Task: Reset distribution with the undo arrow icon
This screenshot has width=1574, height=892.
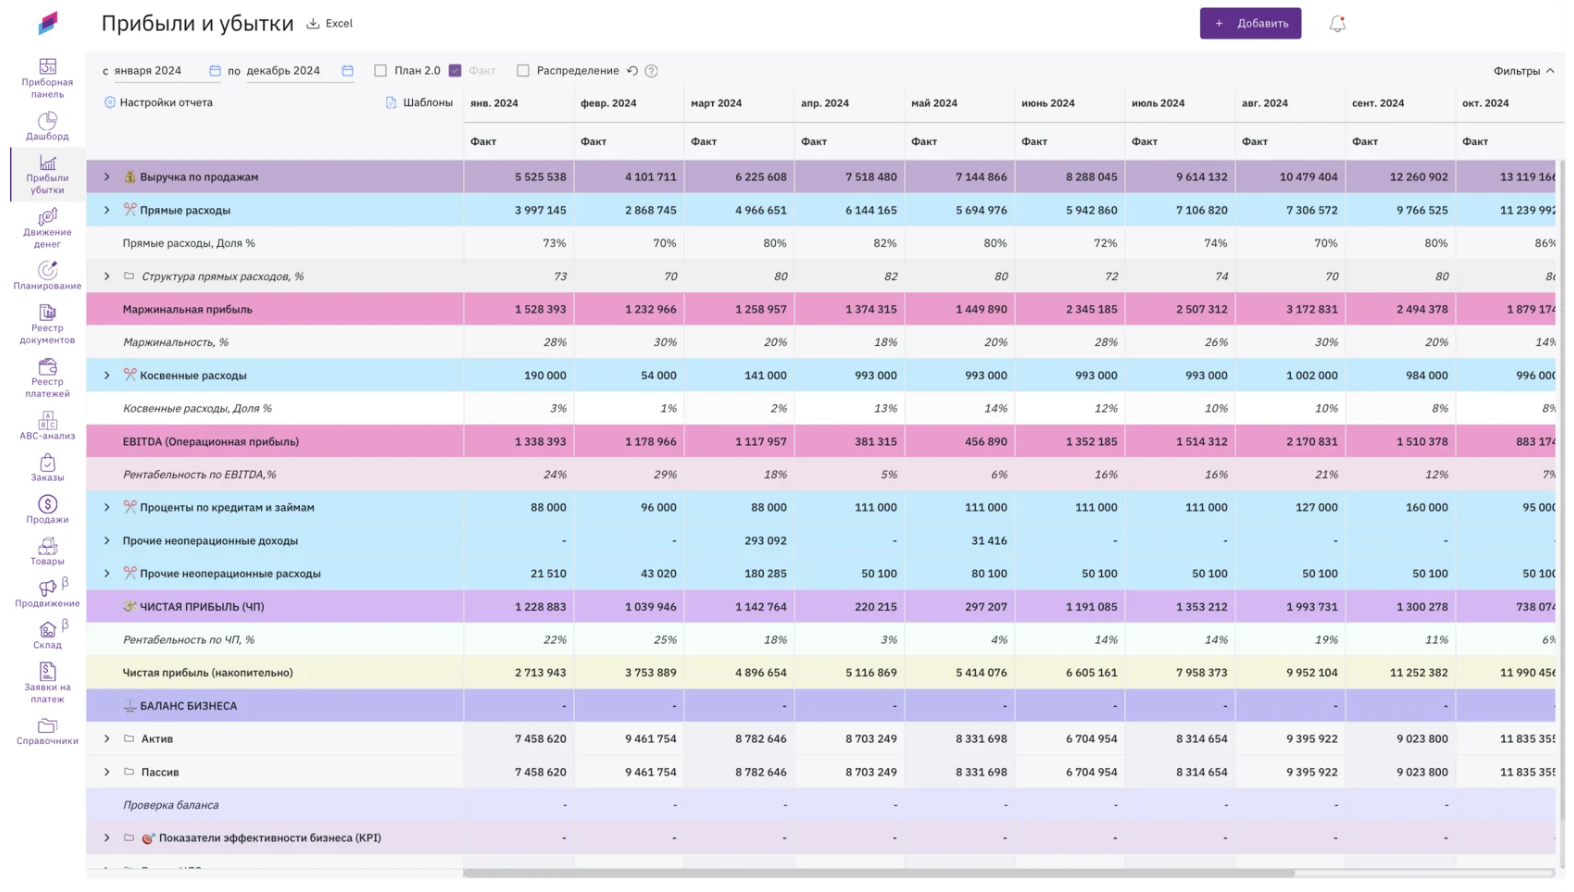Action: [632, 71]
